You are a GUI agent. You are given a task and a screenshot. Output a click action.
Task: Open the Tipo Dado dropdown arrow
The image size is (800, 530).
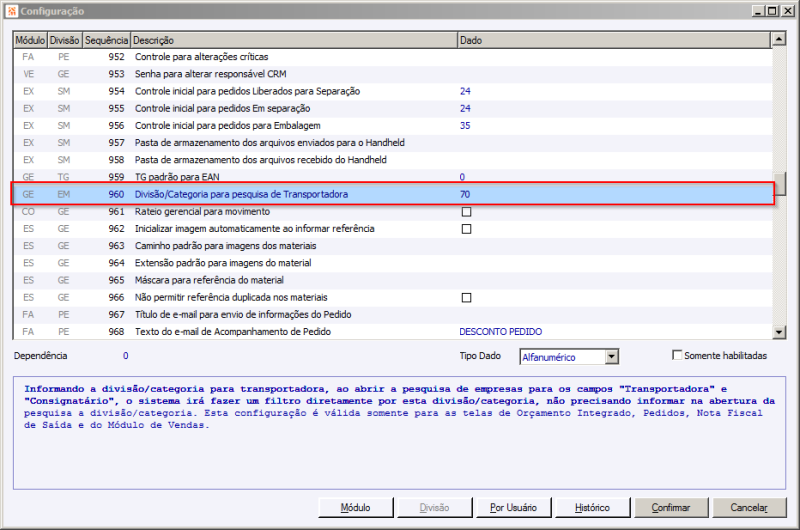[612, 357]
